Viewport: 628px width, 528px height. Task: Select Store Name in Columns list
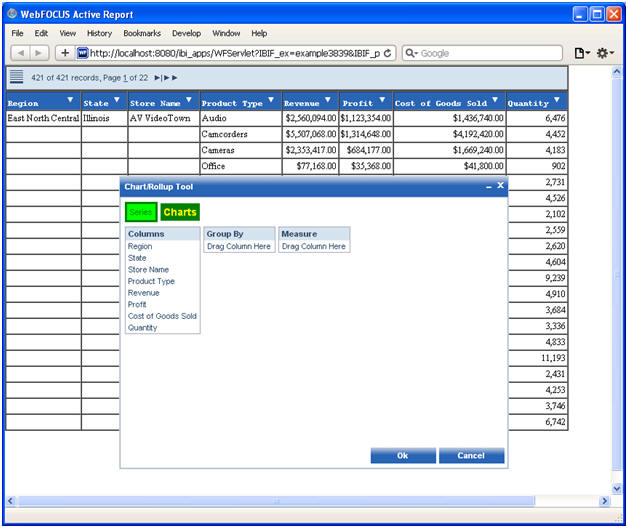[x=148, y=270]
